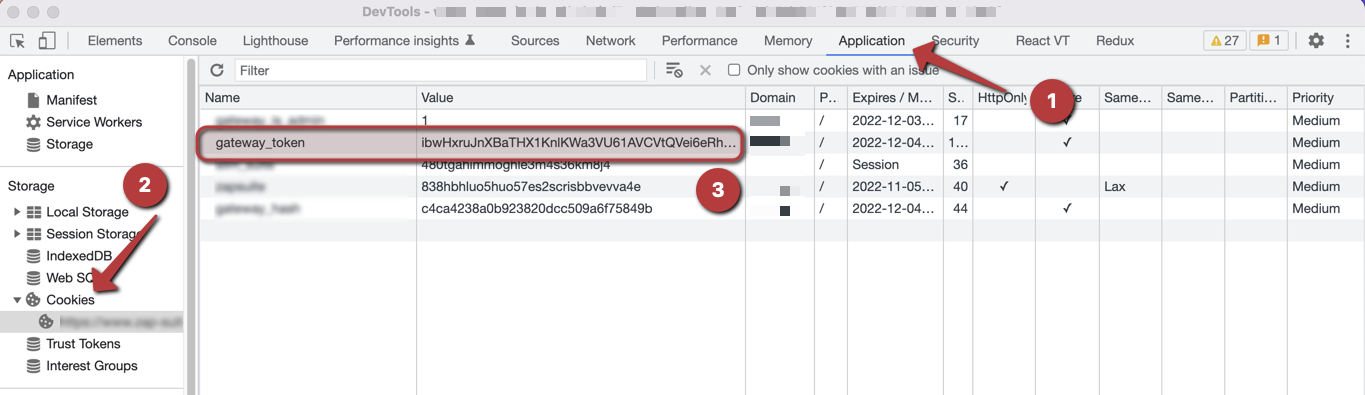Click the Session expiry cell
The width and height of the screenshot is (1365, 395).
point(894,165)
